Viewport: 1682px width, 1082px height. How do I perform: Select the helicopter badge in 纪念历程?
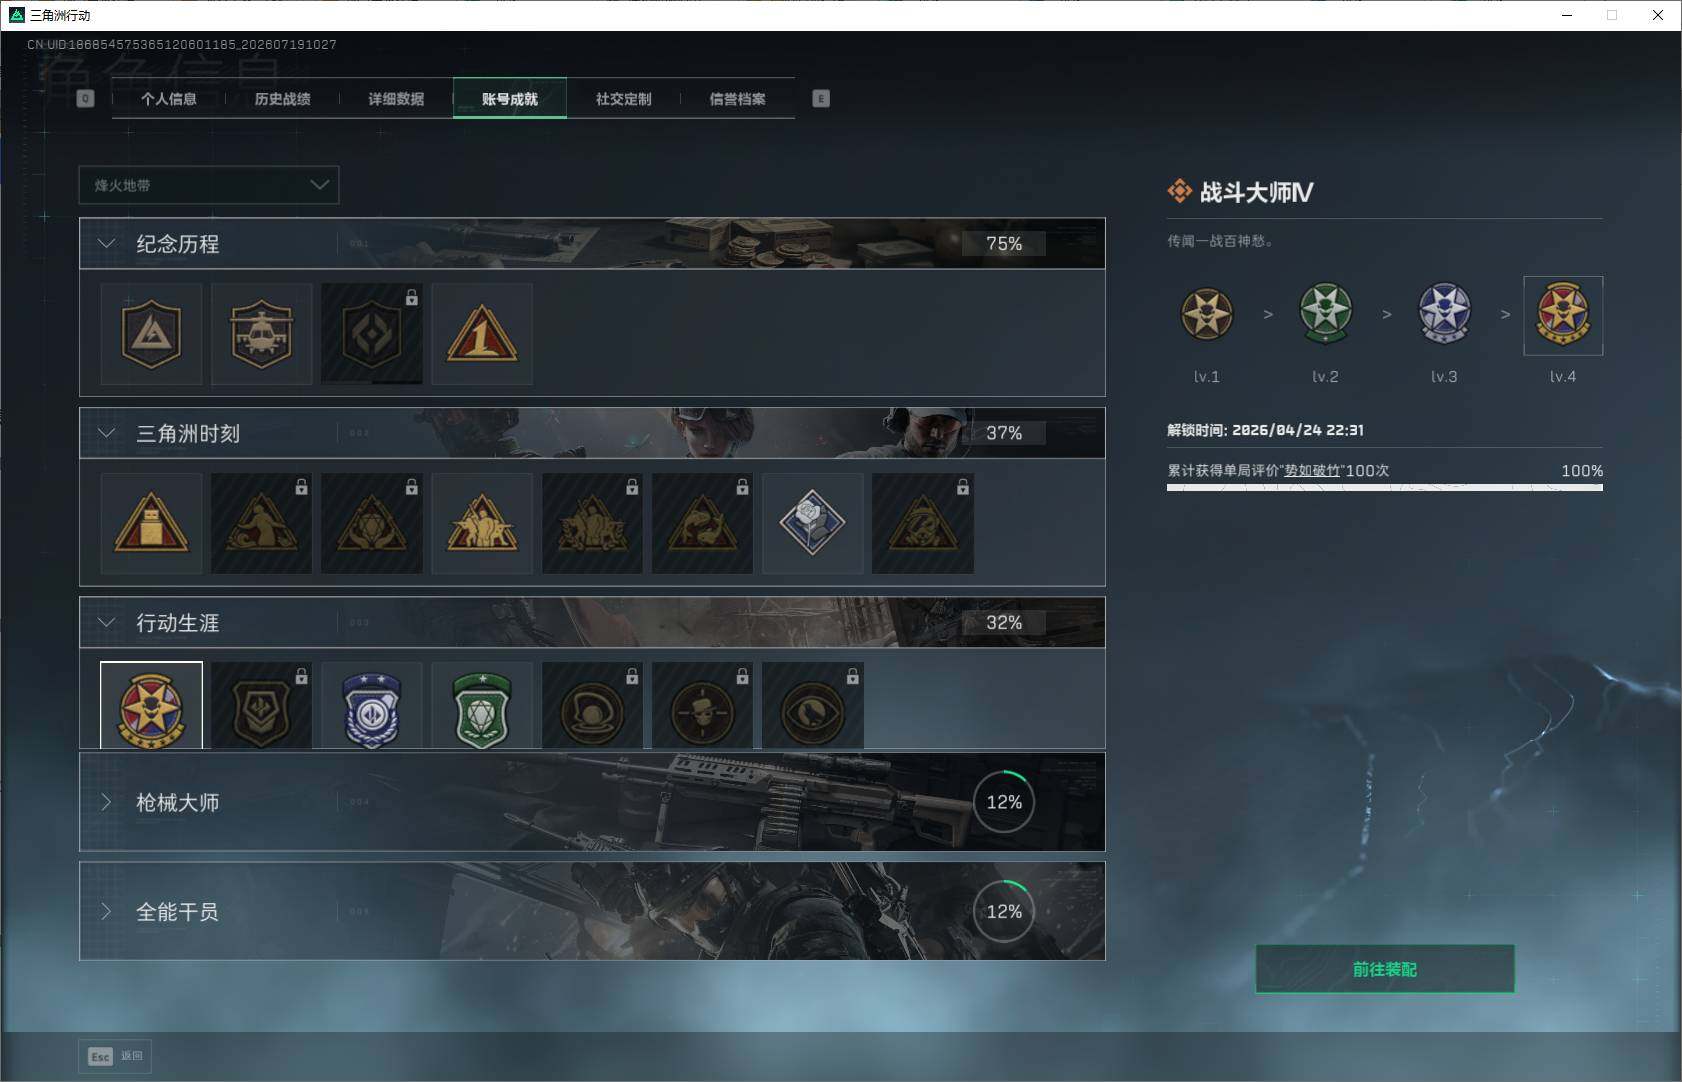(261, 334)
